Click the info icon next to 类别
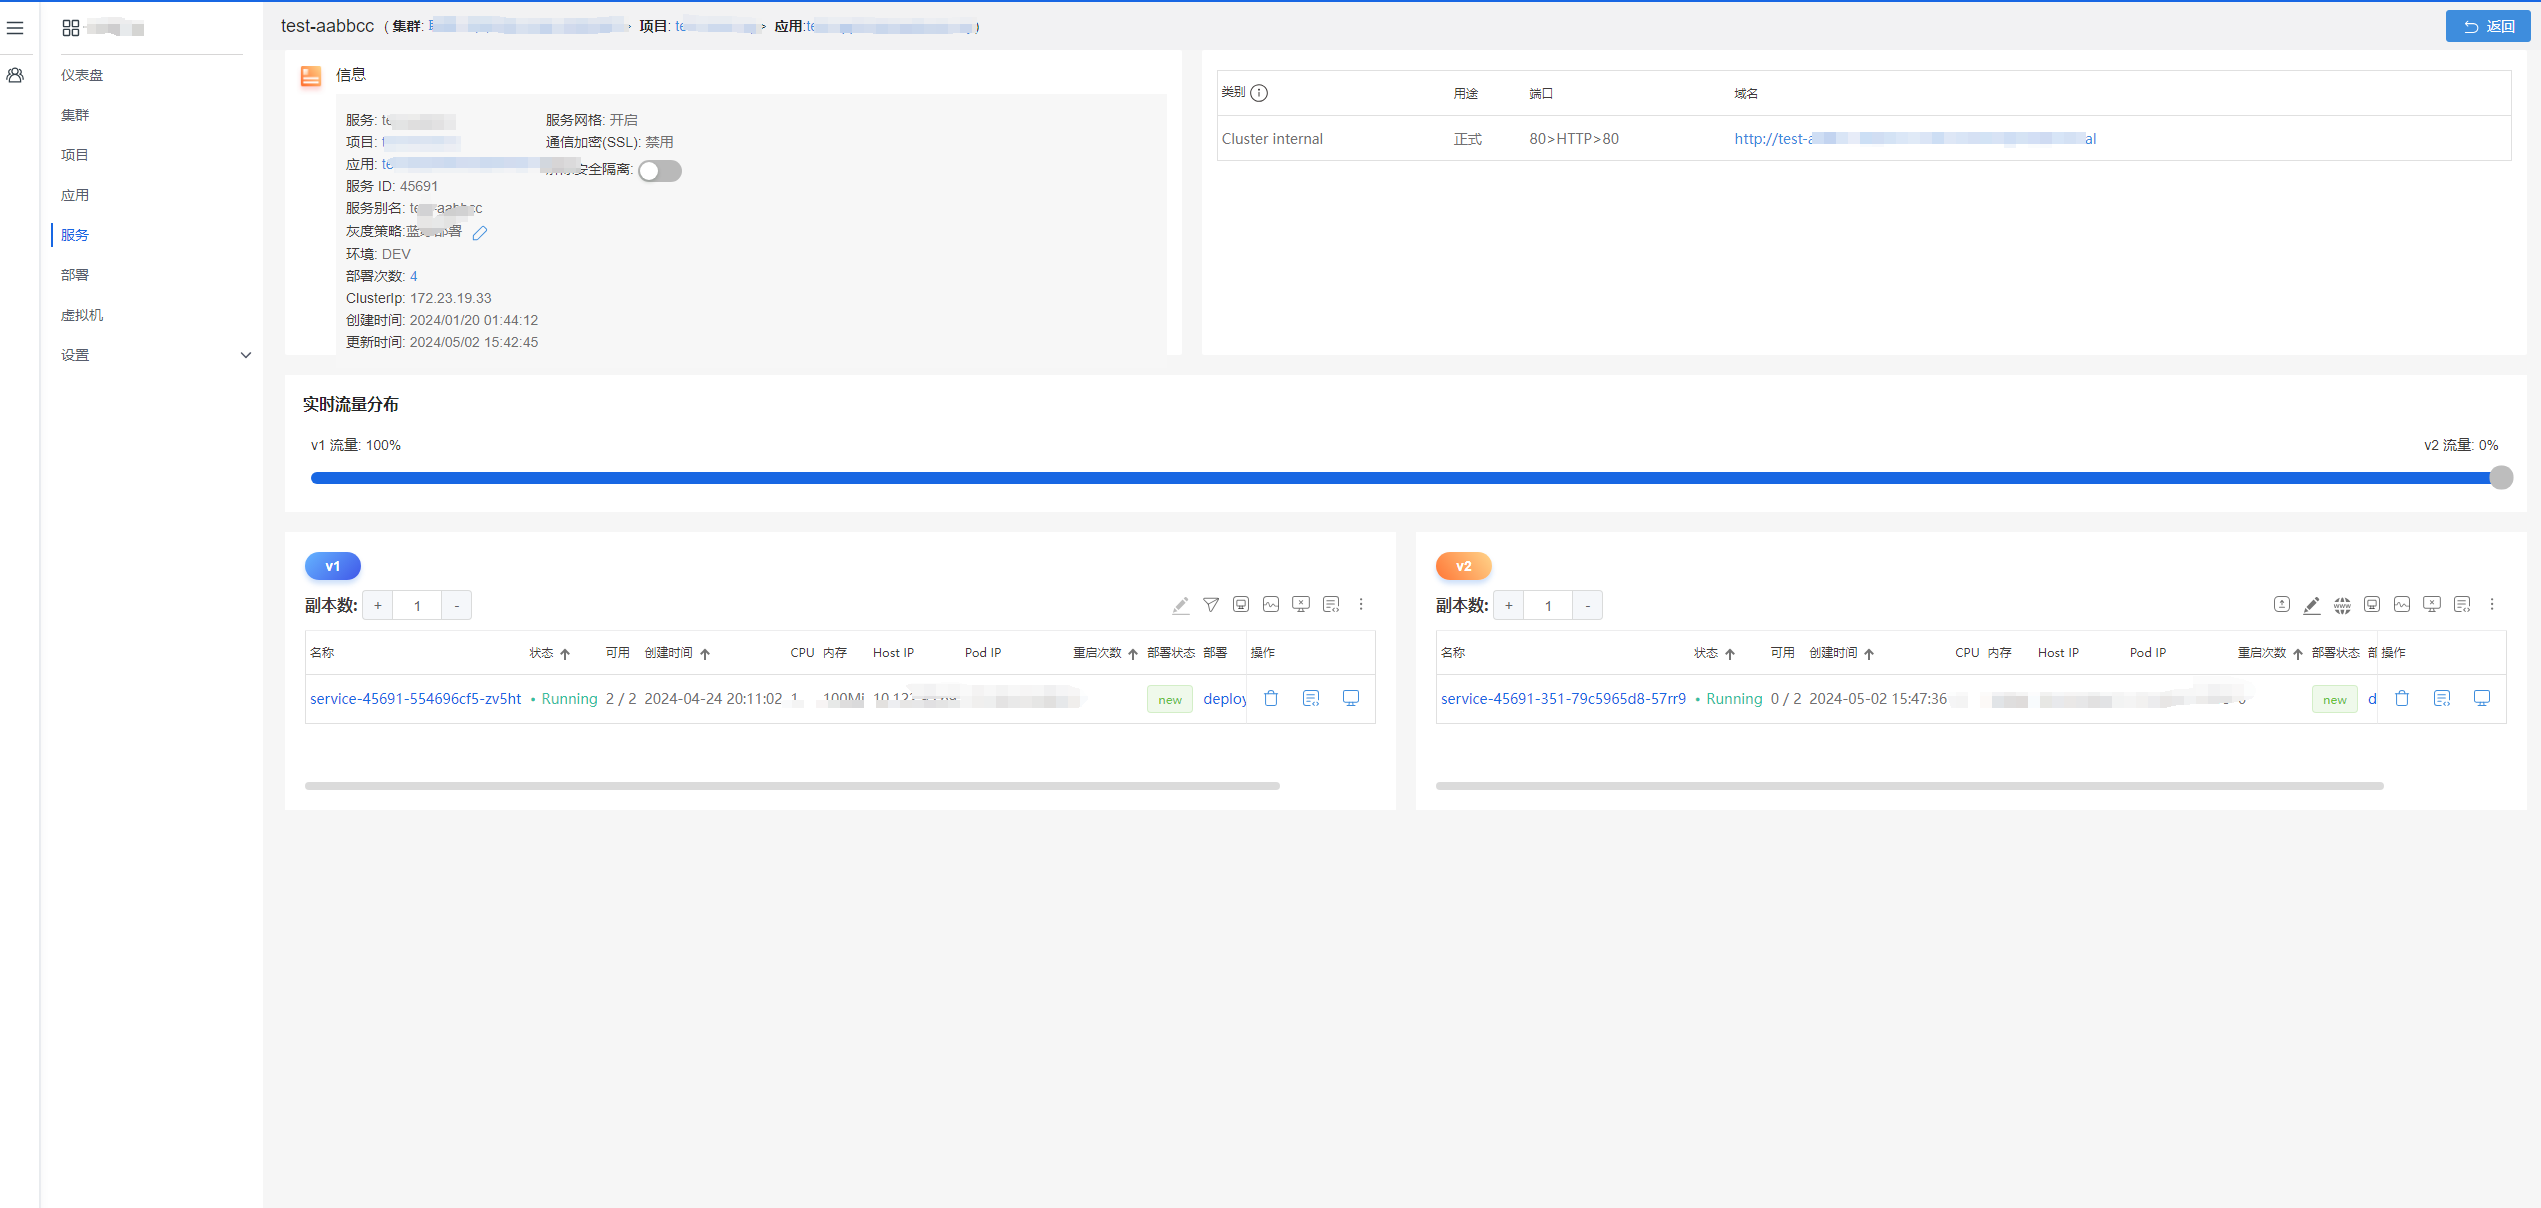 pos(1259,93)
